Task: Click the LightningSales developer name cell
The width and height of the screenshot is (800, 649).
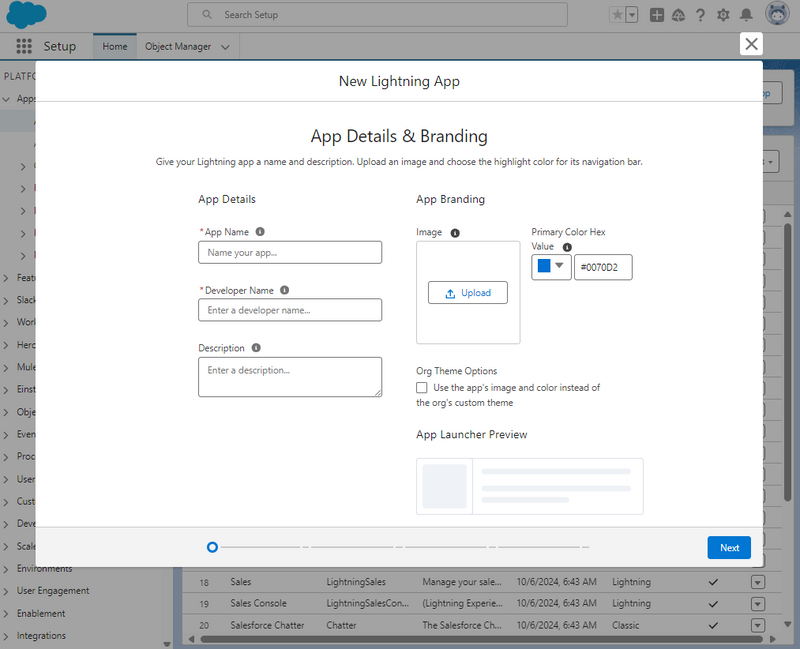Action: tap(356, 582)
